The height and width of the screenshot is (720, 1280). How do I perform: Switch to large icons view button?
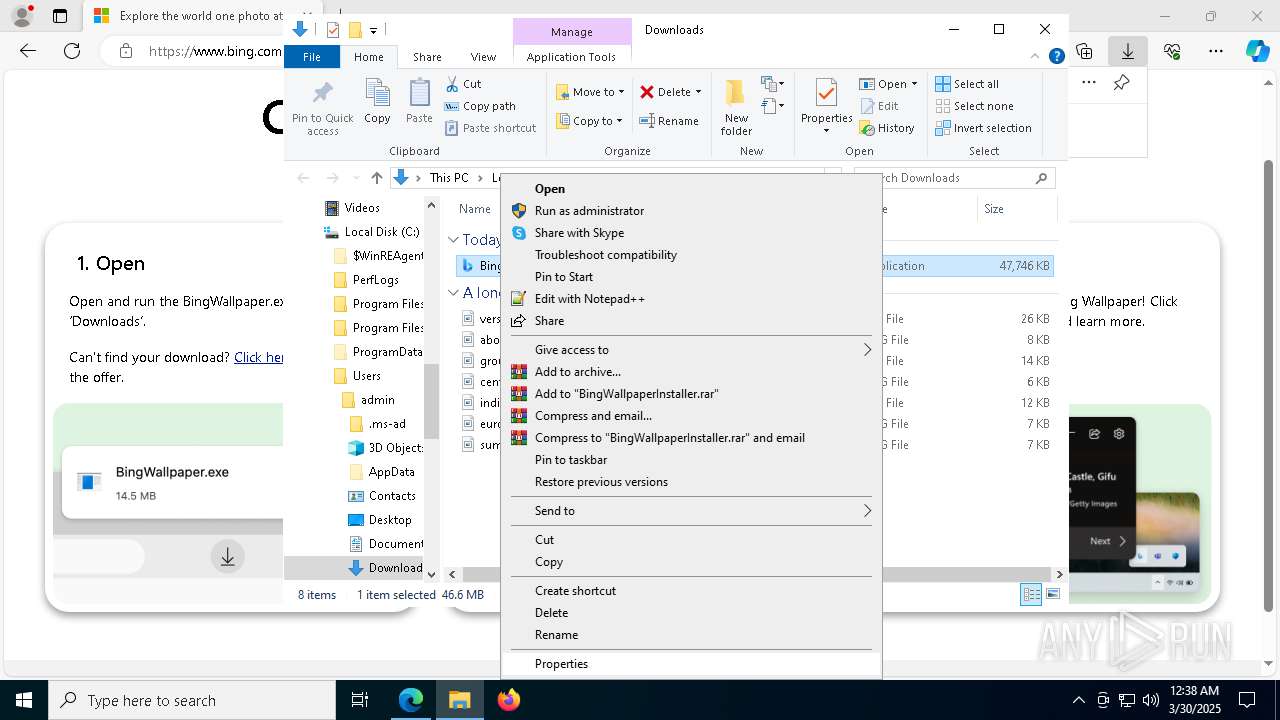pos(1053,594)
